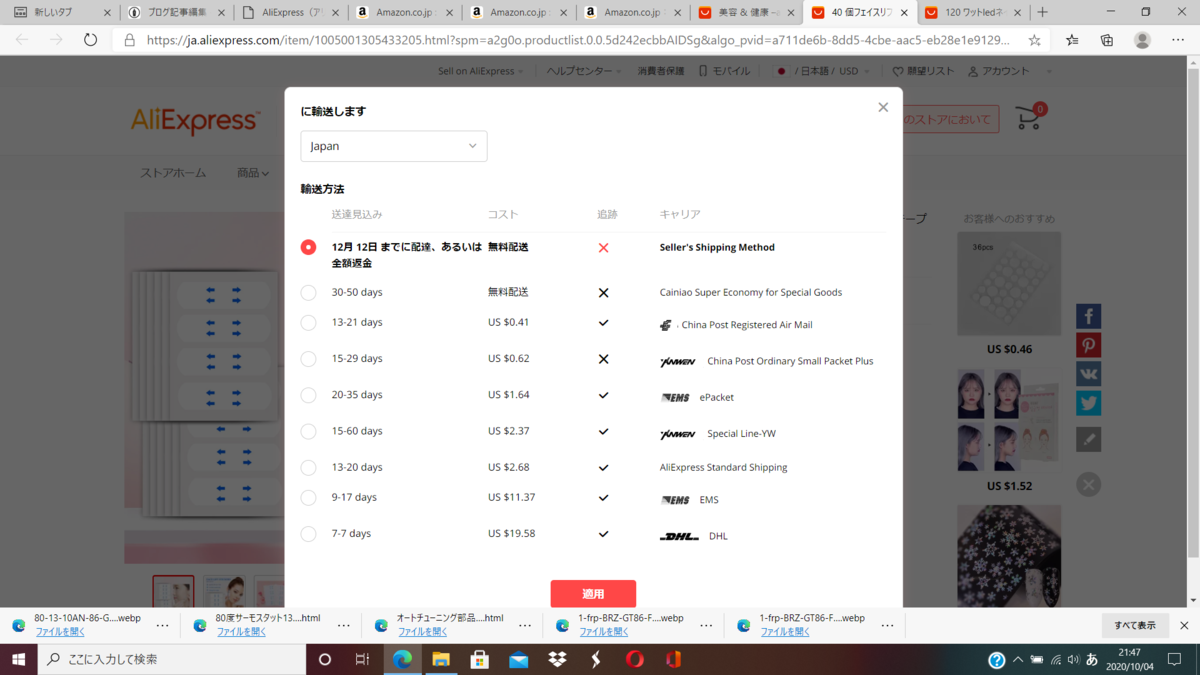Select DHL 7-7 days shipping
Screen dimensions: 1200x675
[x=308, y=534]
